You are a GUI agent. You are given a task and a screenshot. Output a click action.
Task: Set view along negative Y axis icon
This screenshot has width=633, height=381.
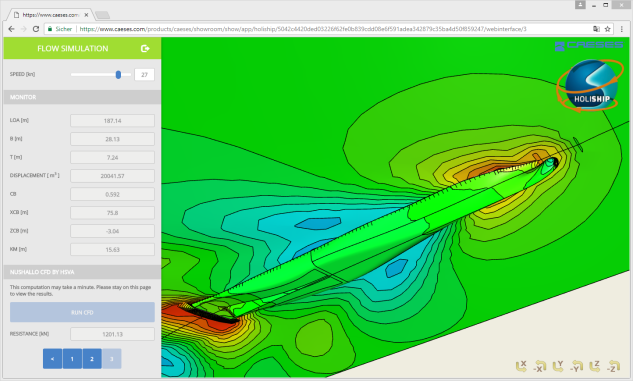(x=577, y=366)
